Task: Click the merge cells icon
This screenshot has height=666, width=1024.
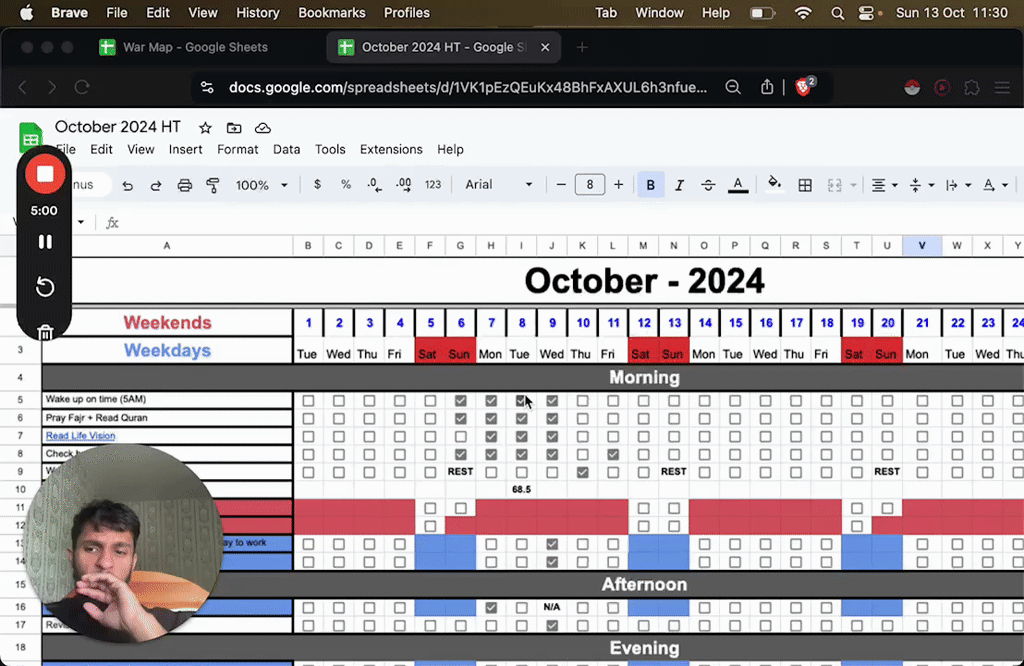Action: click(x=835, y=185)
